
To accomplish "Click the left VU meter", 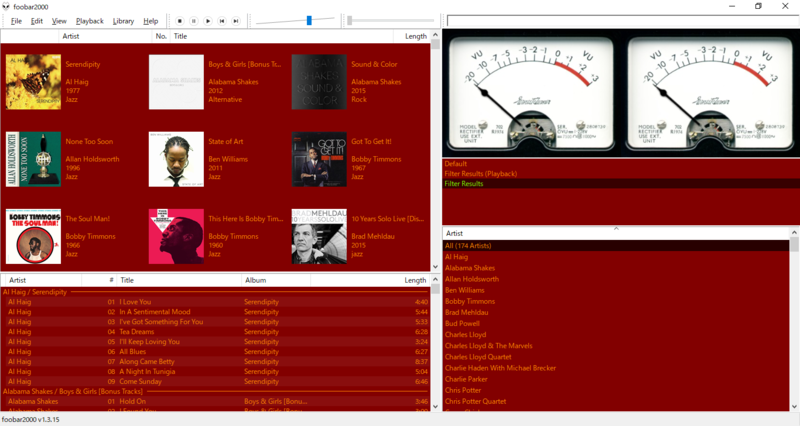I will coord(531,93).
